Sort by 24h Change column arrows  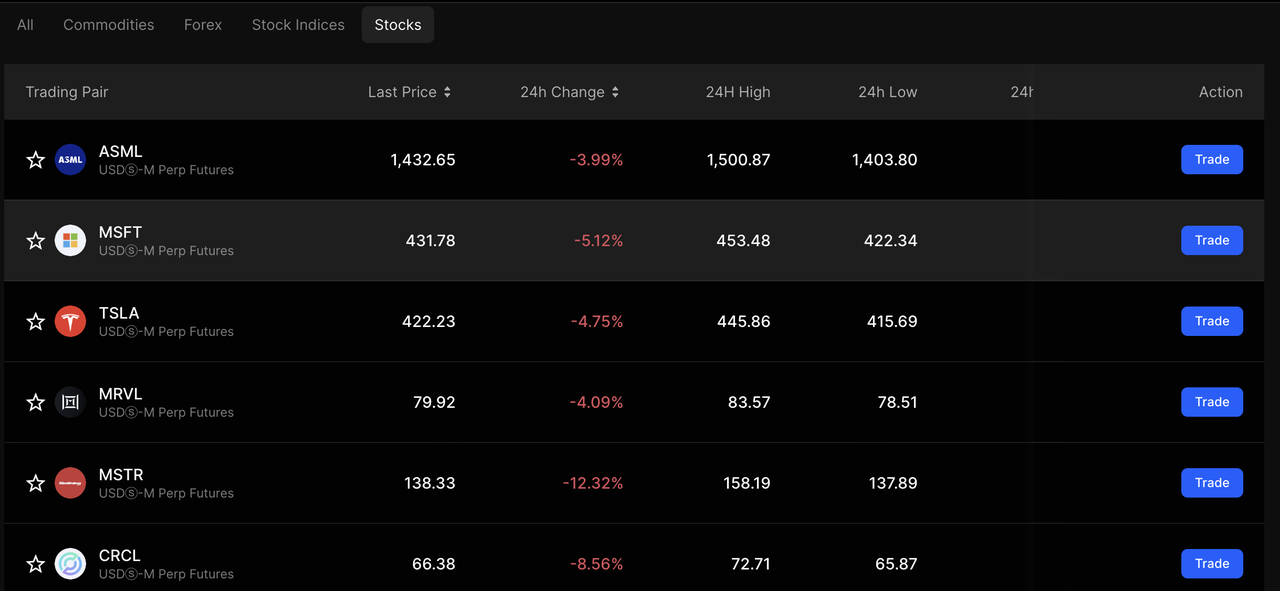[x=615, y=92]
